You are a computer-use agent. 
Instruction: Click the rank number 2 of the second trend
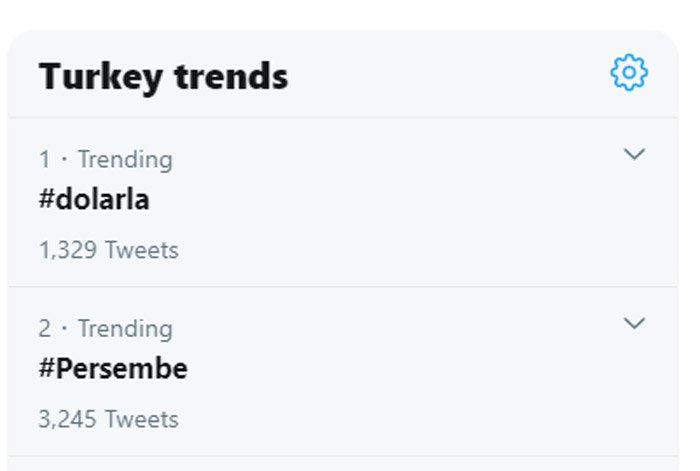pyautogui.click(x=45, y=329)
